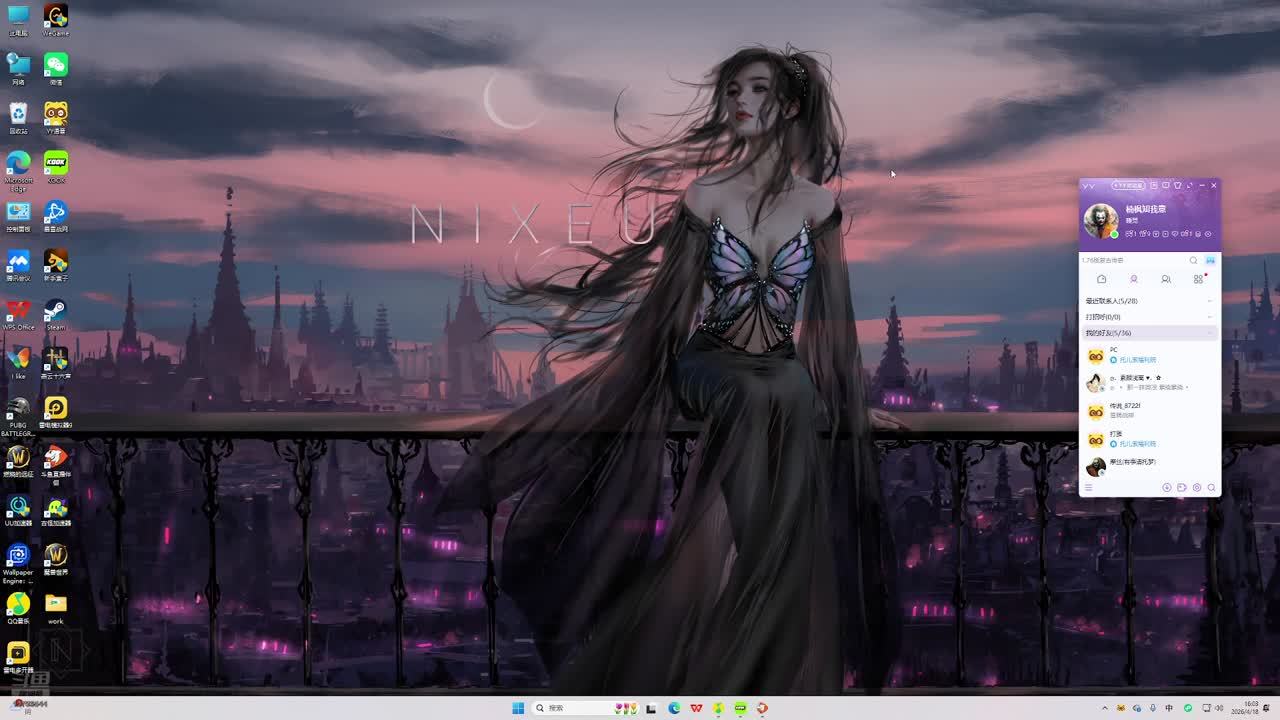Open the Steam desktop shortcut
This screenshot has height=720, width=1280.
pyautogui.click(x=56, y=312)
